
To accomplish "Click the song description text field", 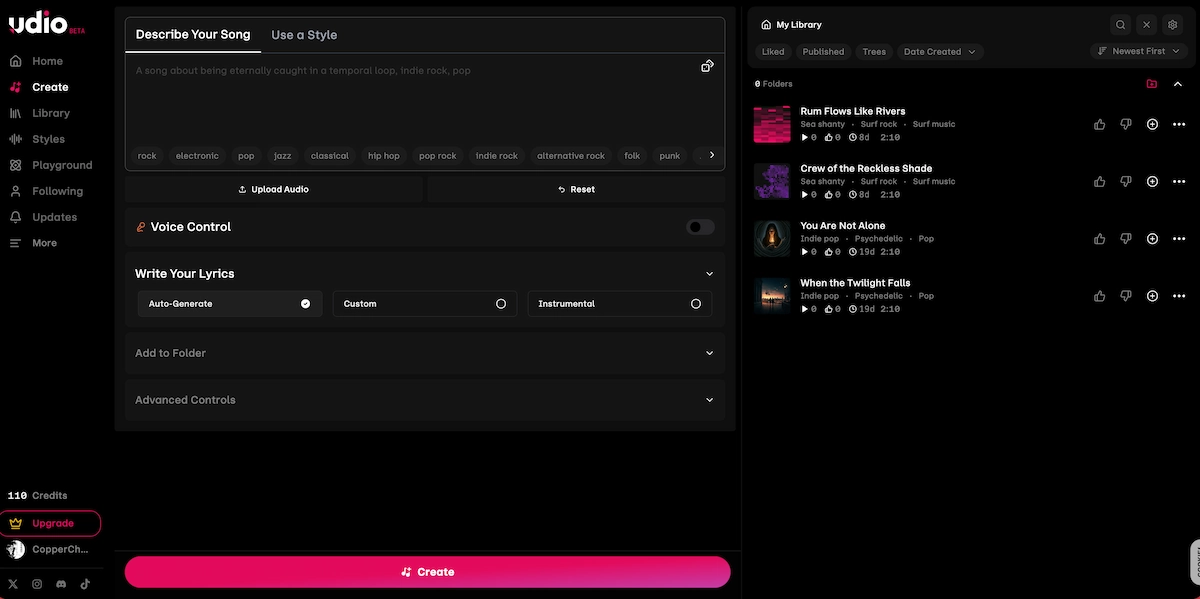I will [x=410, y=100].
